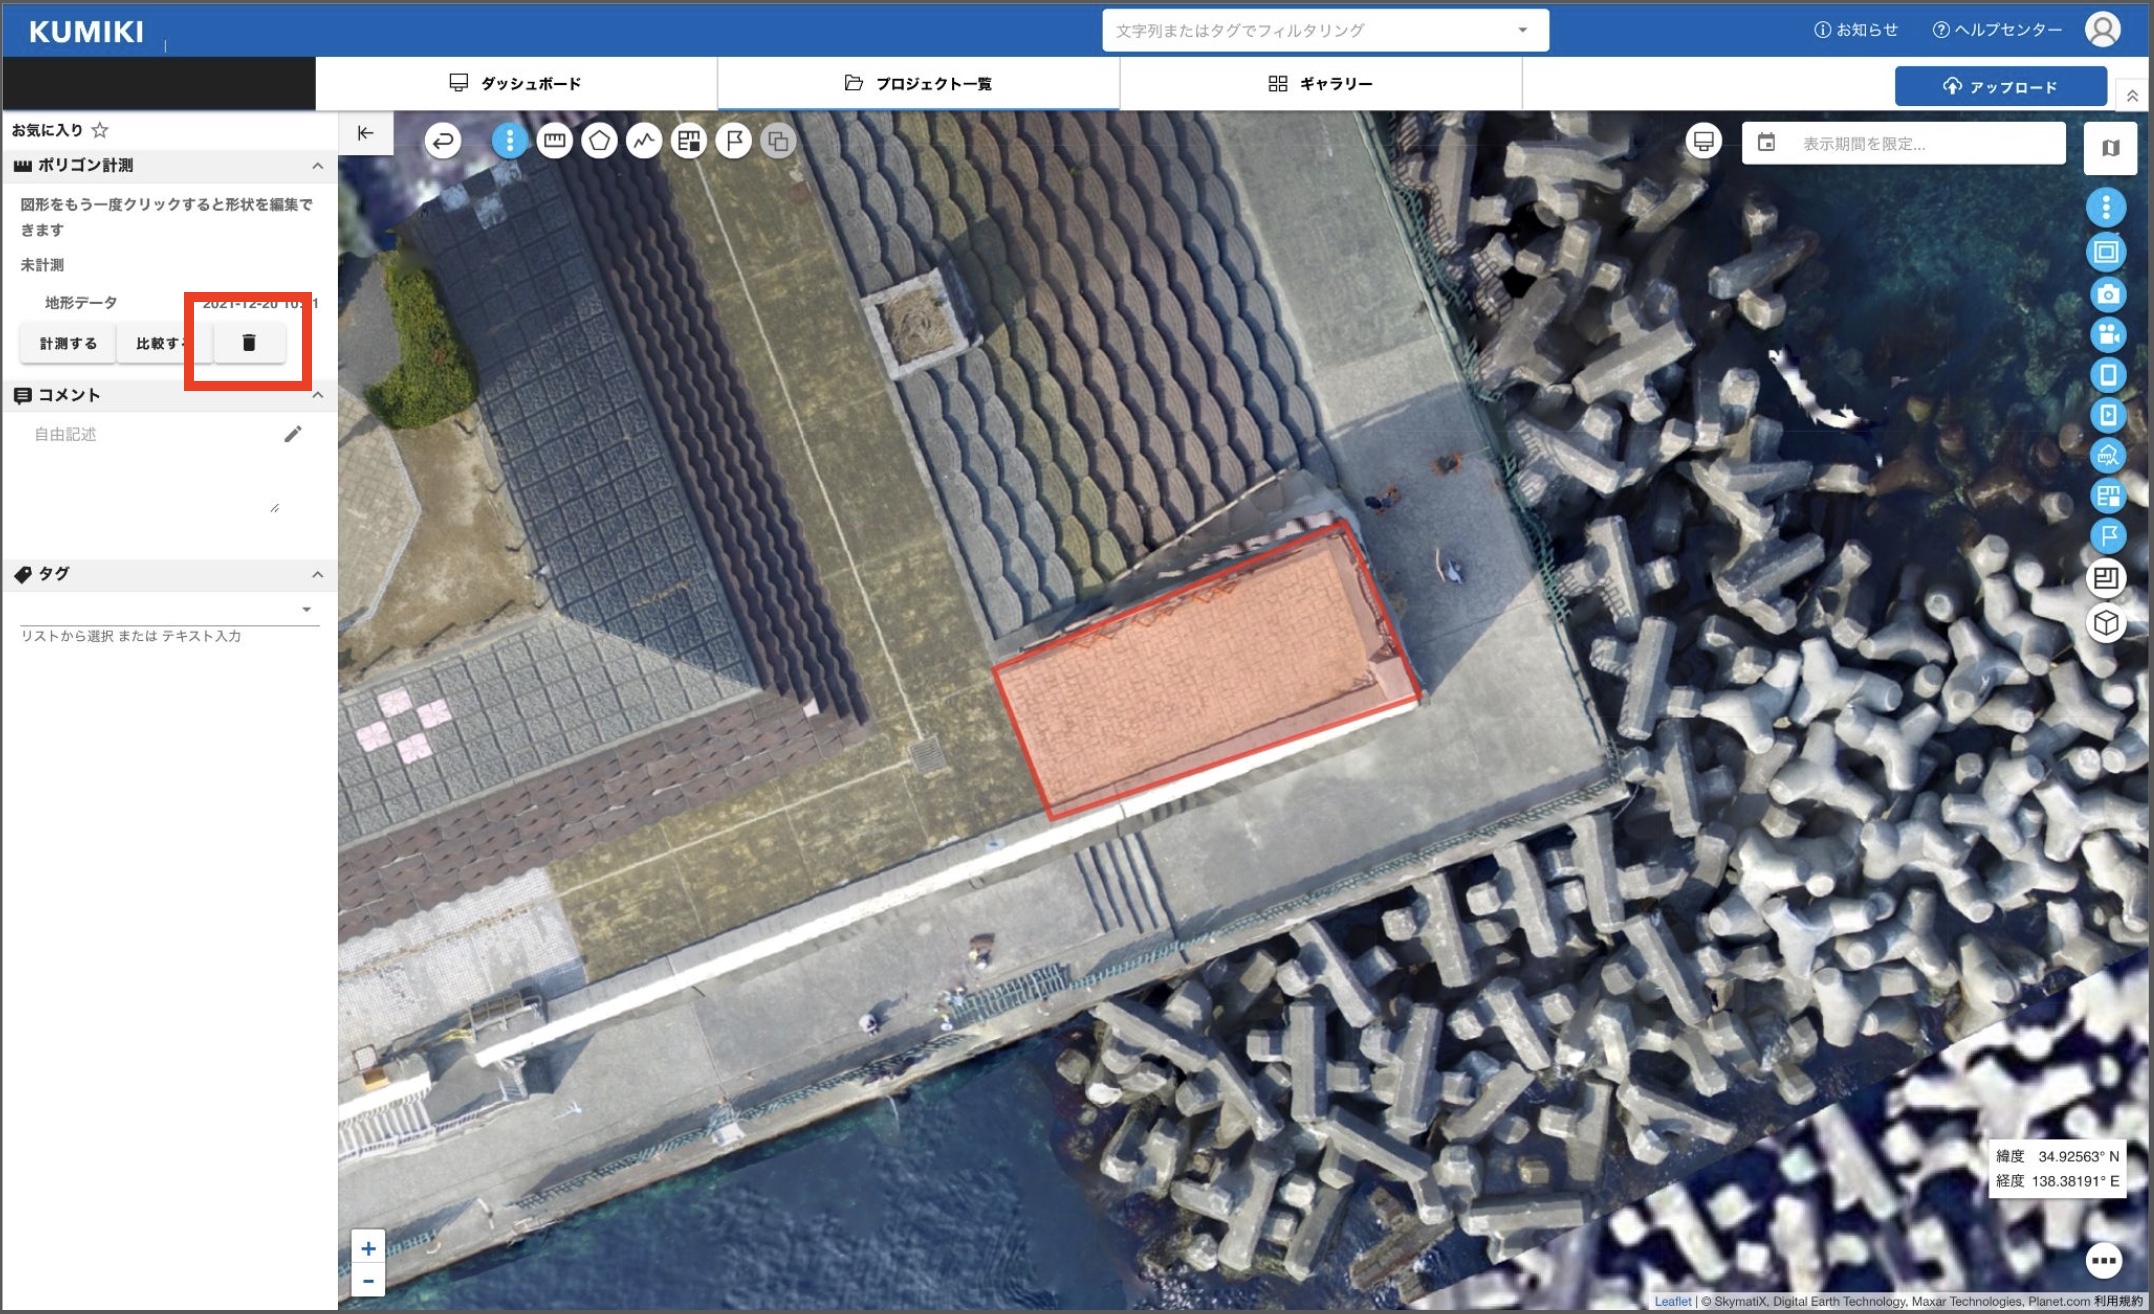Toggle the photo camera layer
This screenshot has height=1314, width=2154.
pyautogui.click(x=2106, y=294)
